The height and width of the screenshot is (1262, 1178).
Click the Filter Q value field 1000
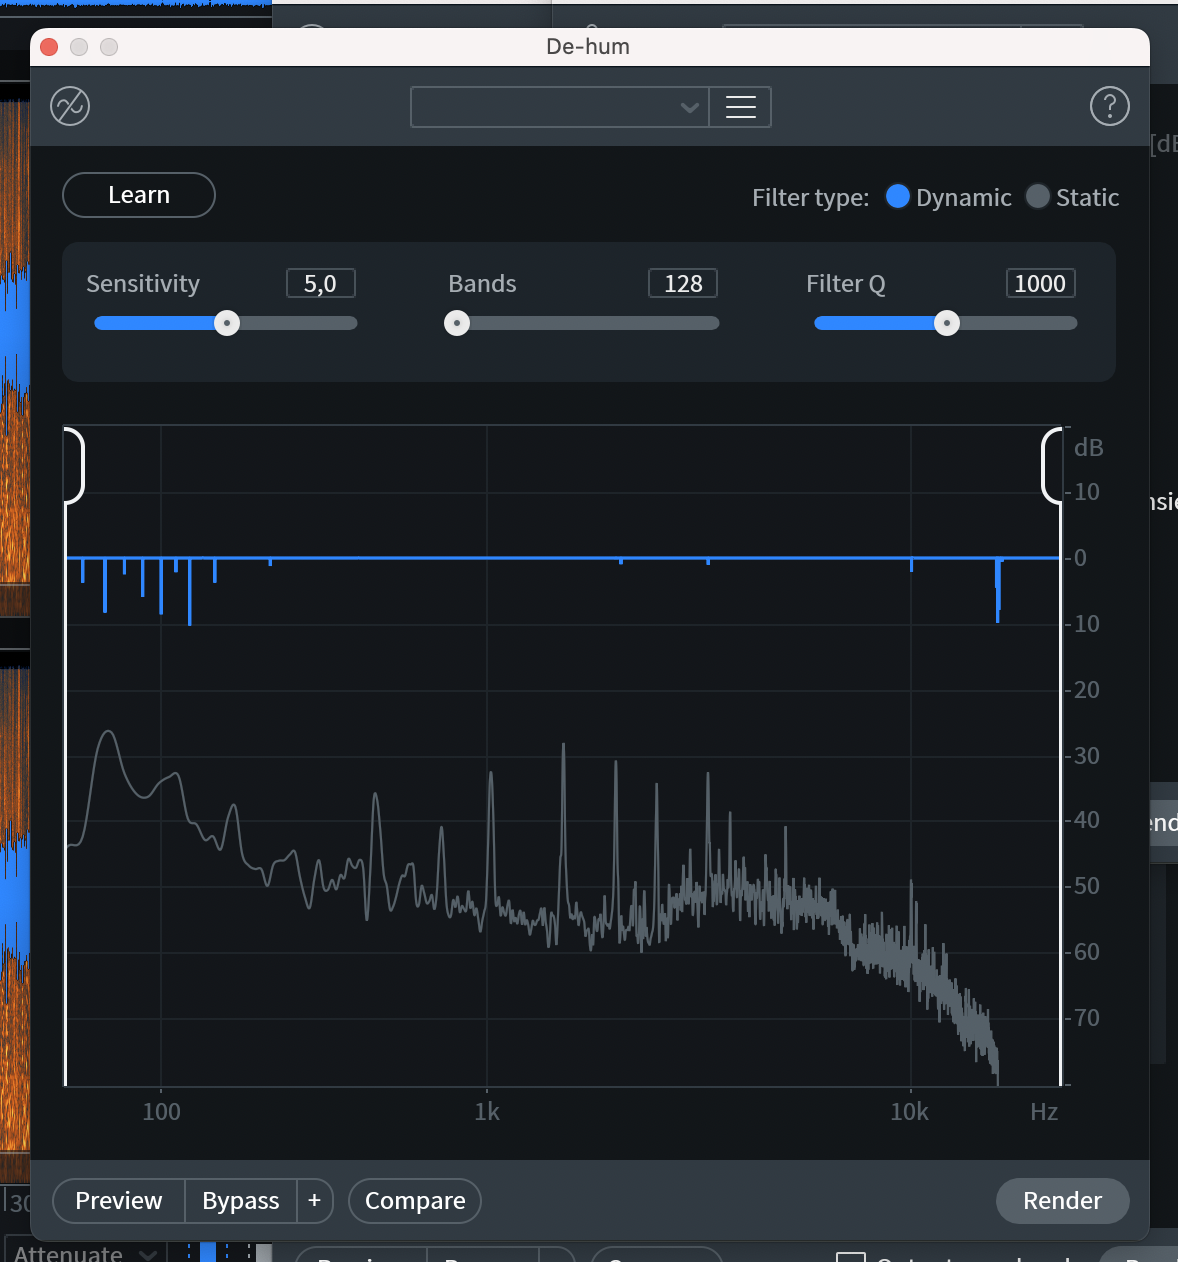click(x=1040, y=284)
